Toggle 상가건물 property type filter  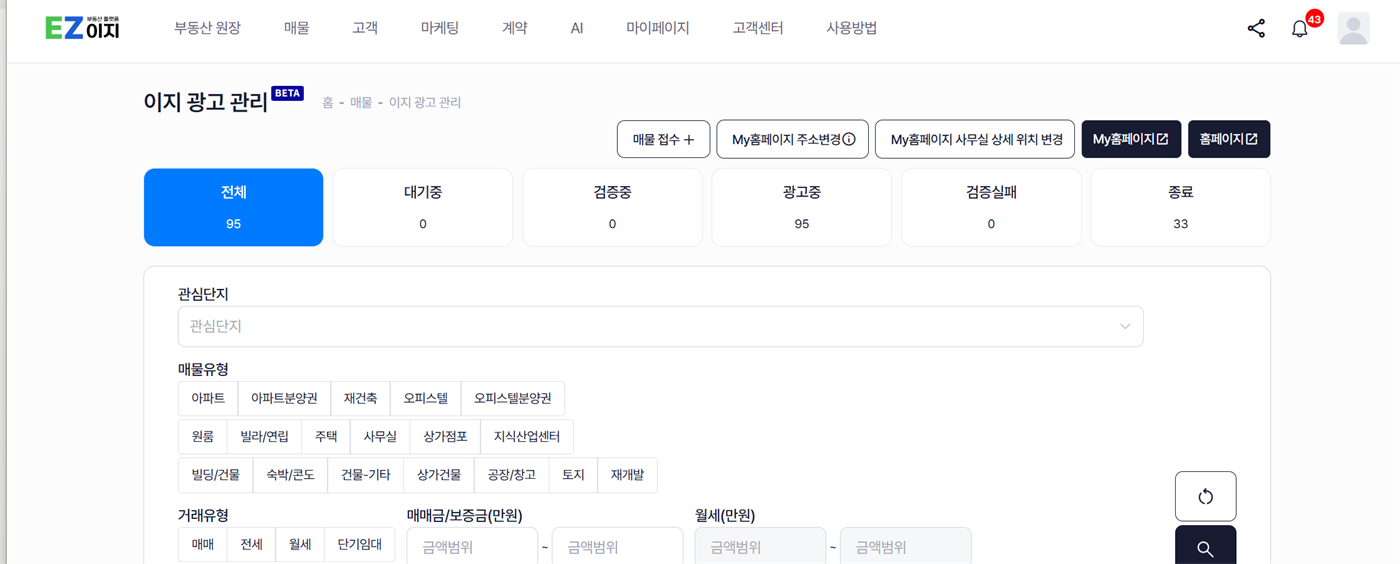[438, 475]
